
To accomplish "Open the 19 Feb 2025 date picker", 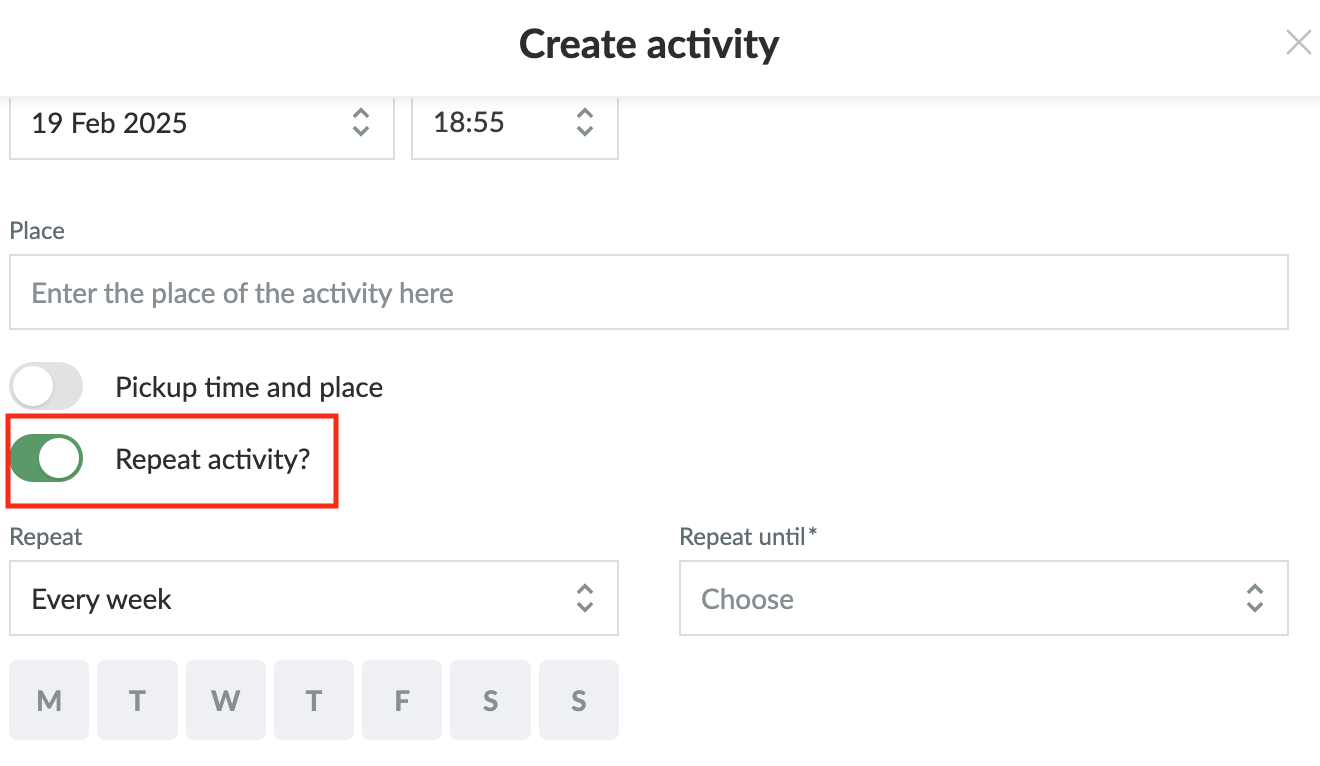I will 202,124.
